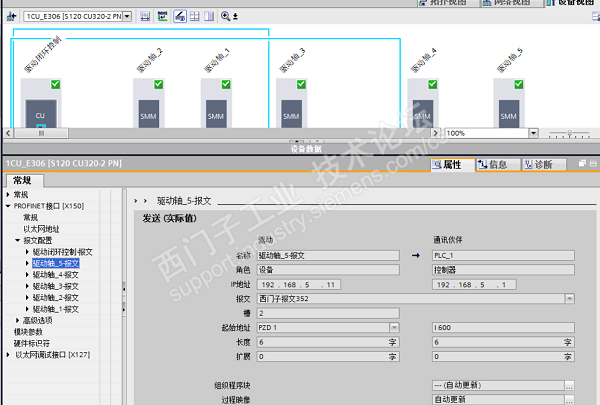Select the SMM module under 驱动轴_3

291,114
